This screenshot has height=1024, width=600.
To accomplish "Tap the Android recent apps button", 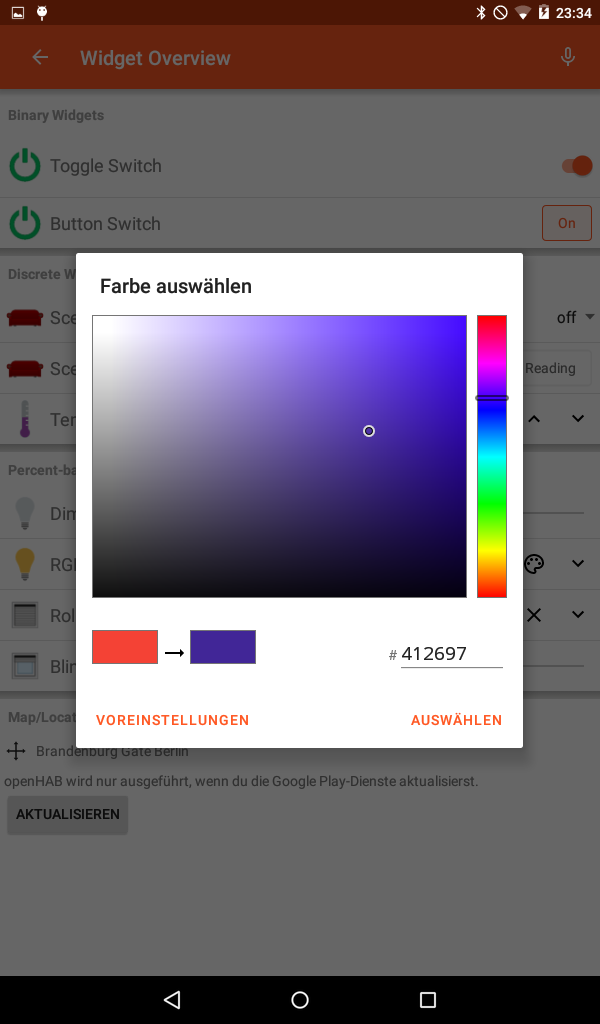I will coord(428,999).
